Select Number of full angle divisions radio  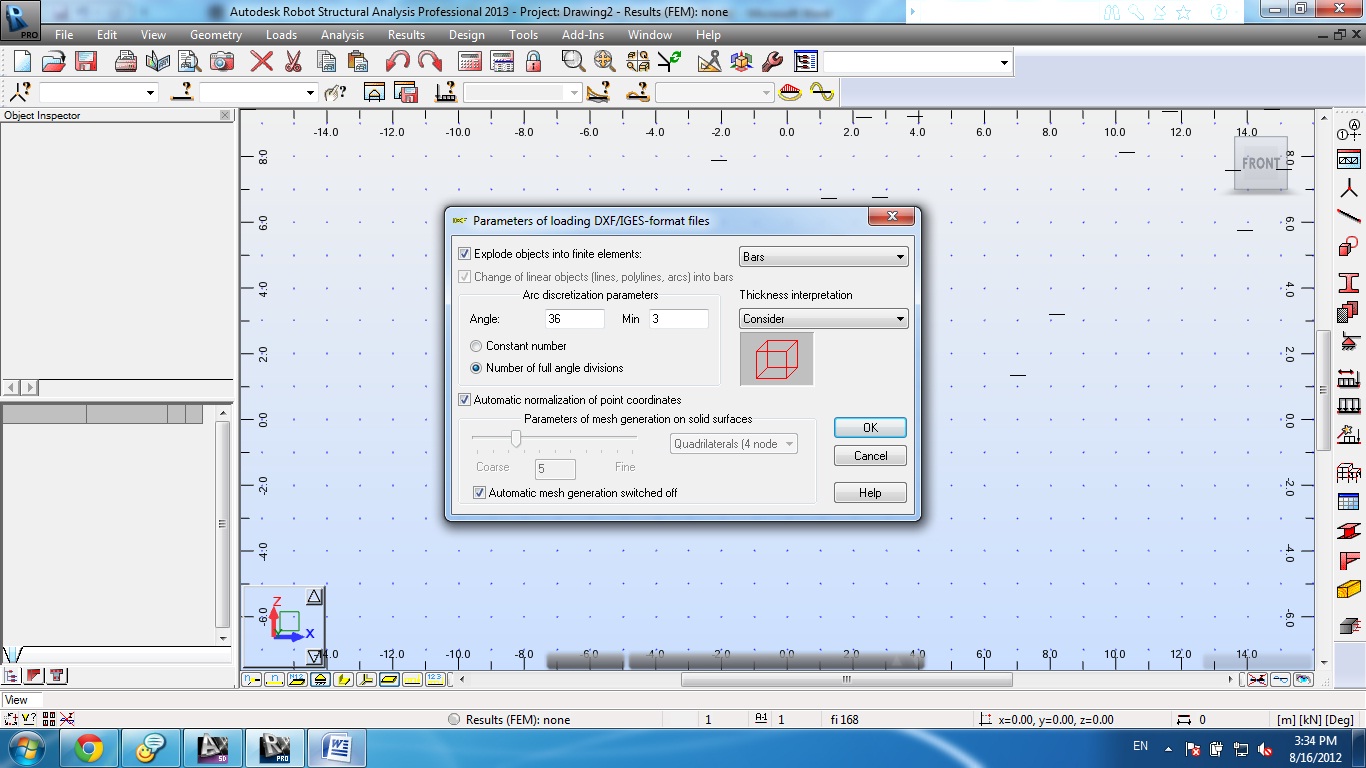click(x=476, y=368)
